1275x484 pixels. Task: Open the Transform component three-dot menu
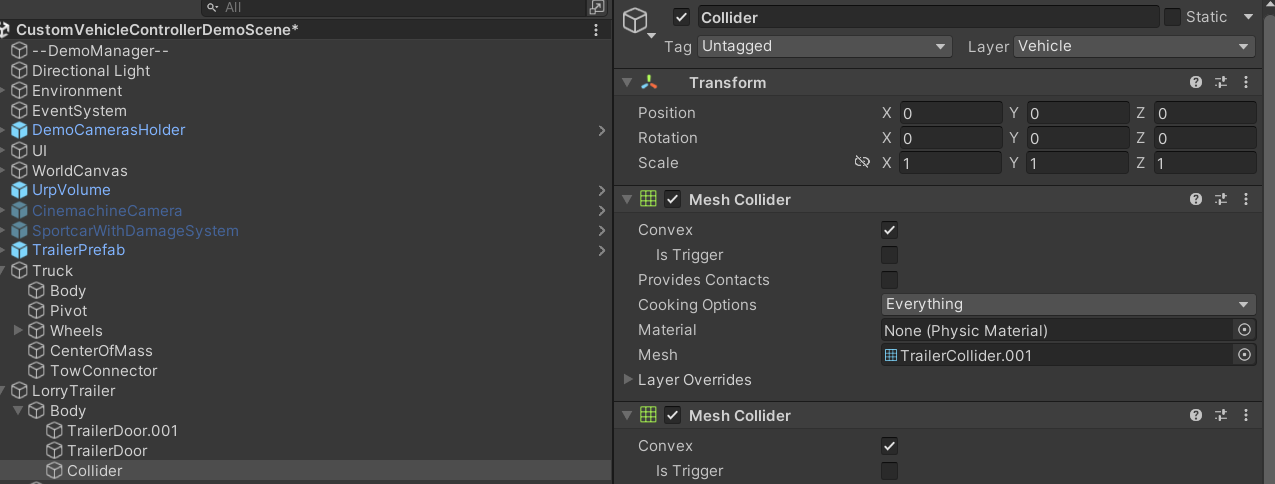pos(1246,83)
